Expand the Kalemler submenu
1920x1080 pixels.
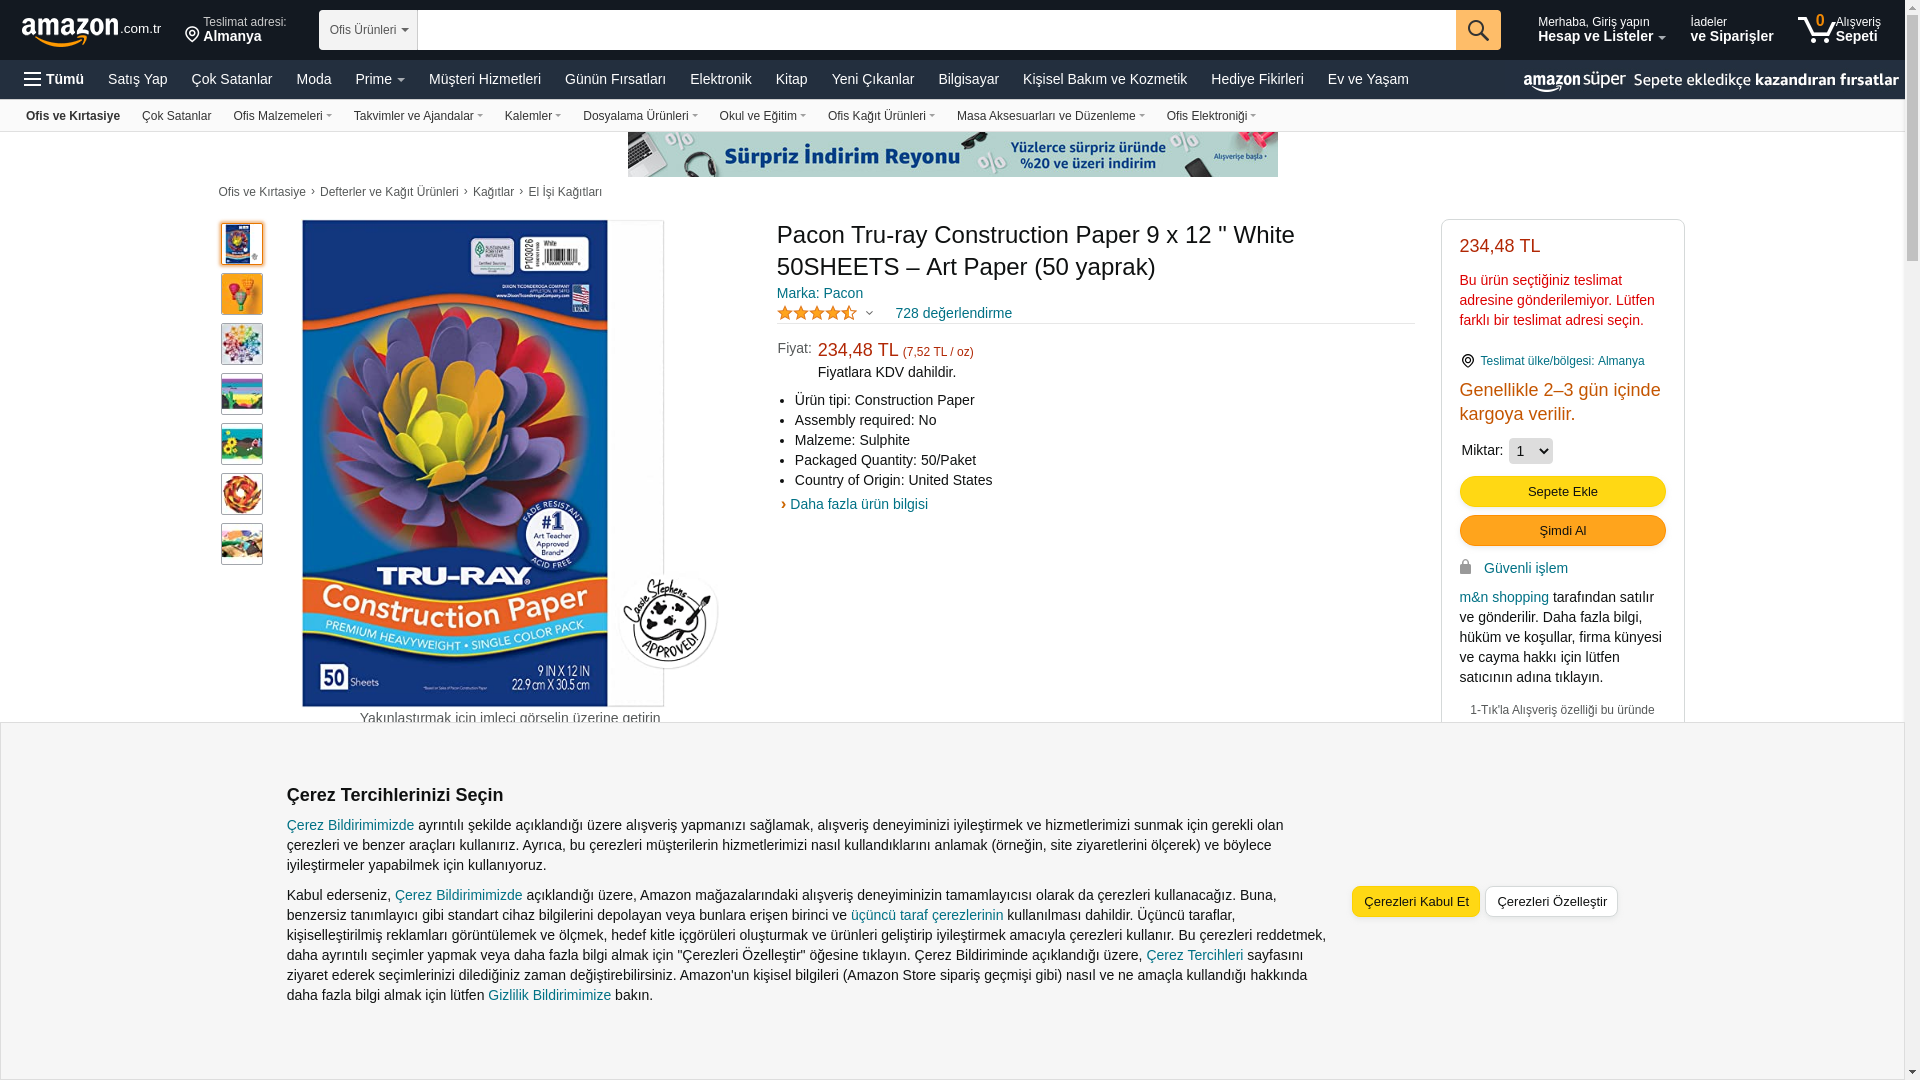point(533,116)
